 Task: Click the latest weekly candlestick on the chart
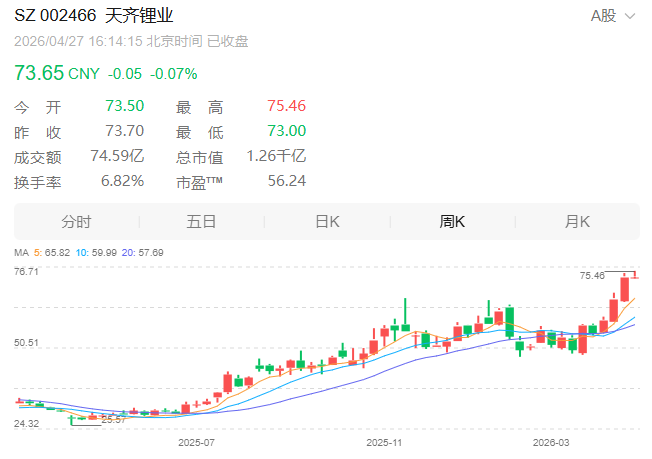tap(635, 275)
